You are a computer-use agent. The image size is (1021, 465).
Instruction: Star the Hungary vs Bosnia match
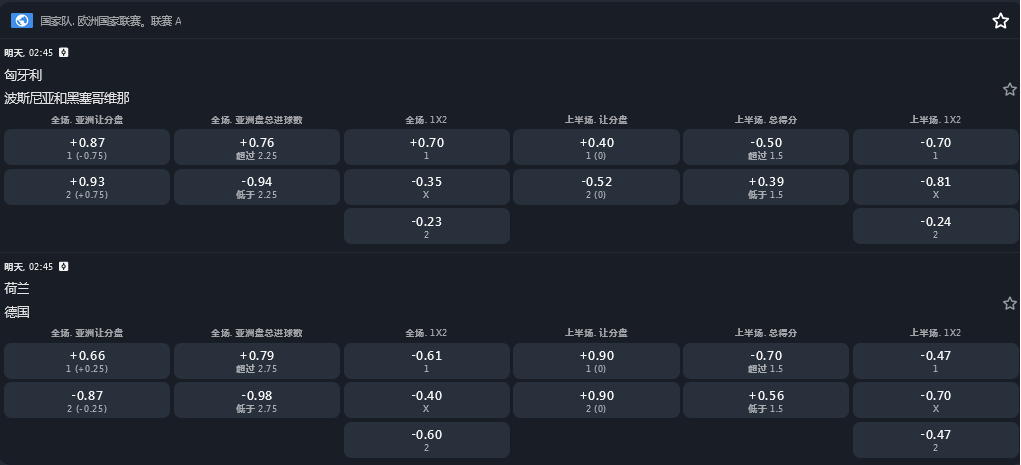click(1009, 90)
